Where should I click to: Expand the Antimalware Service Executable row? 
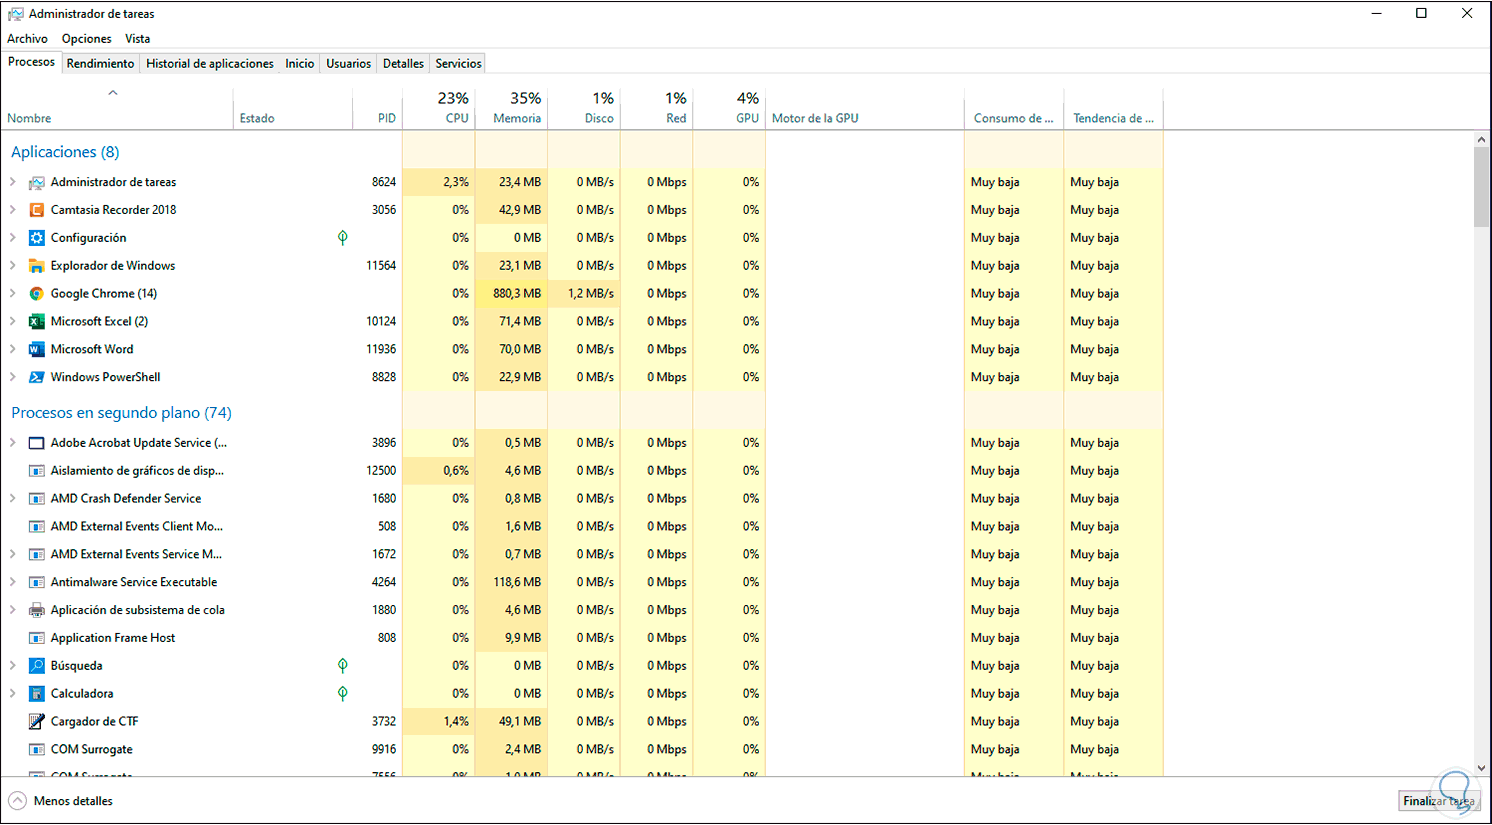tap(13, 582)
